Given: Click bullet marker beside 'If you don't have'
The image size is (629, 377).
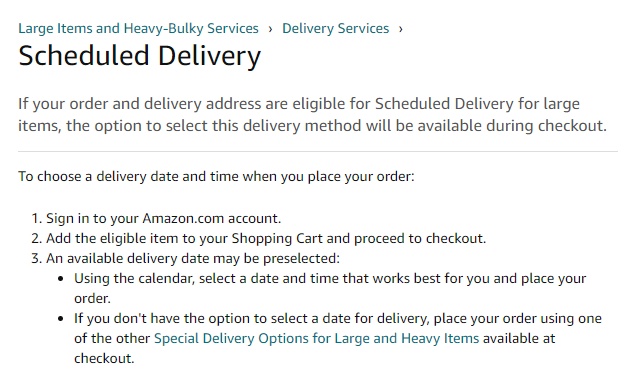Looking at the screenshot, I should [61, 319].
